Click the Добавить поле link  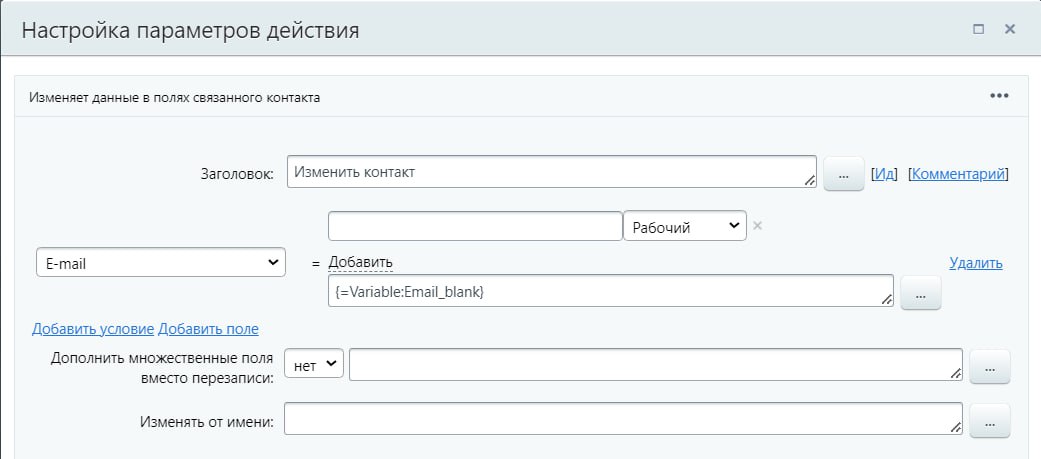[208, 329]
